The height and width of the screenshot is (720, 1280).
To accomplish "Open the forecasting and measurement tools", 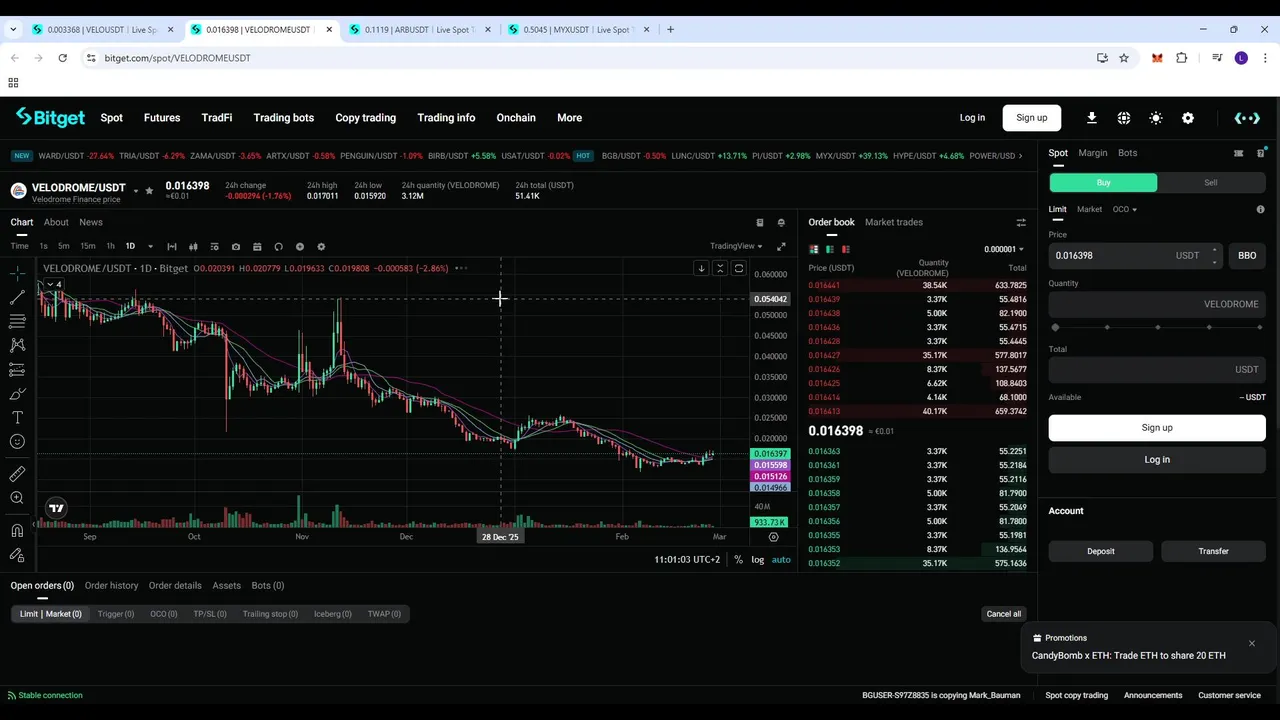I will coord(17,370).
